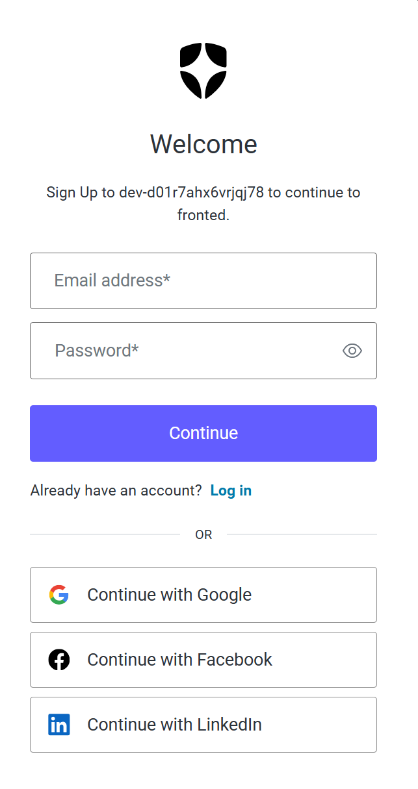Click the word "fronted." in subtitle
Image resolution: width=418 pixels, height=789 pixels.
[203, 215]
